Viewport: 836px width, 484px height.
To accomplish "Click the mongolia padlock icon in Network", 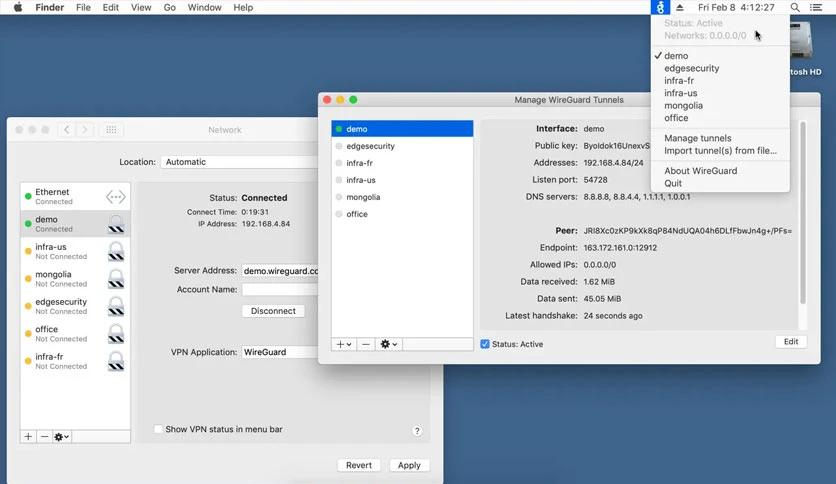I will coord(116,279).
